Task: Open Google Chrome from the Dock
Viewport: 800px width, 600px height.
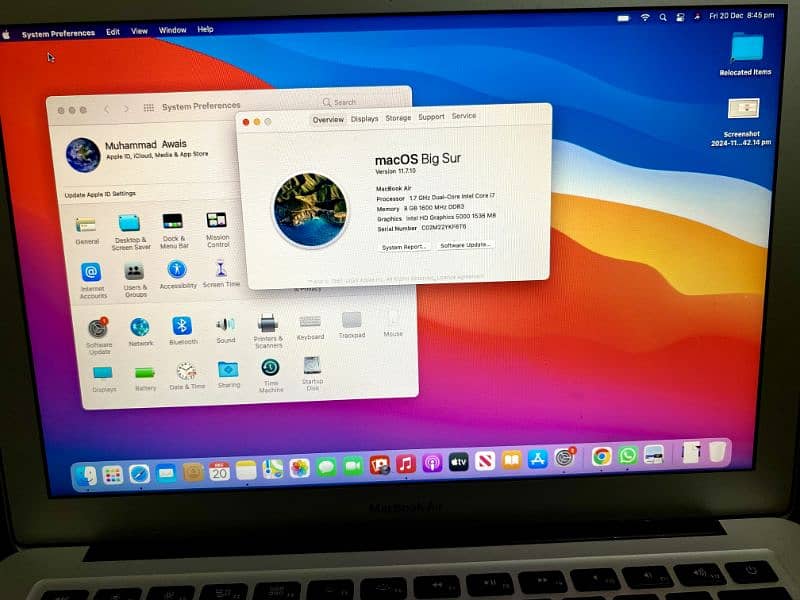Action: point(601,456)
